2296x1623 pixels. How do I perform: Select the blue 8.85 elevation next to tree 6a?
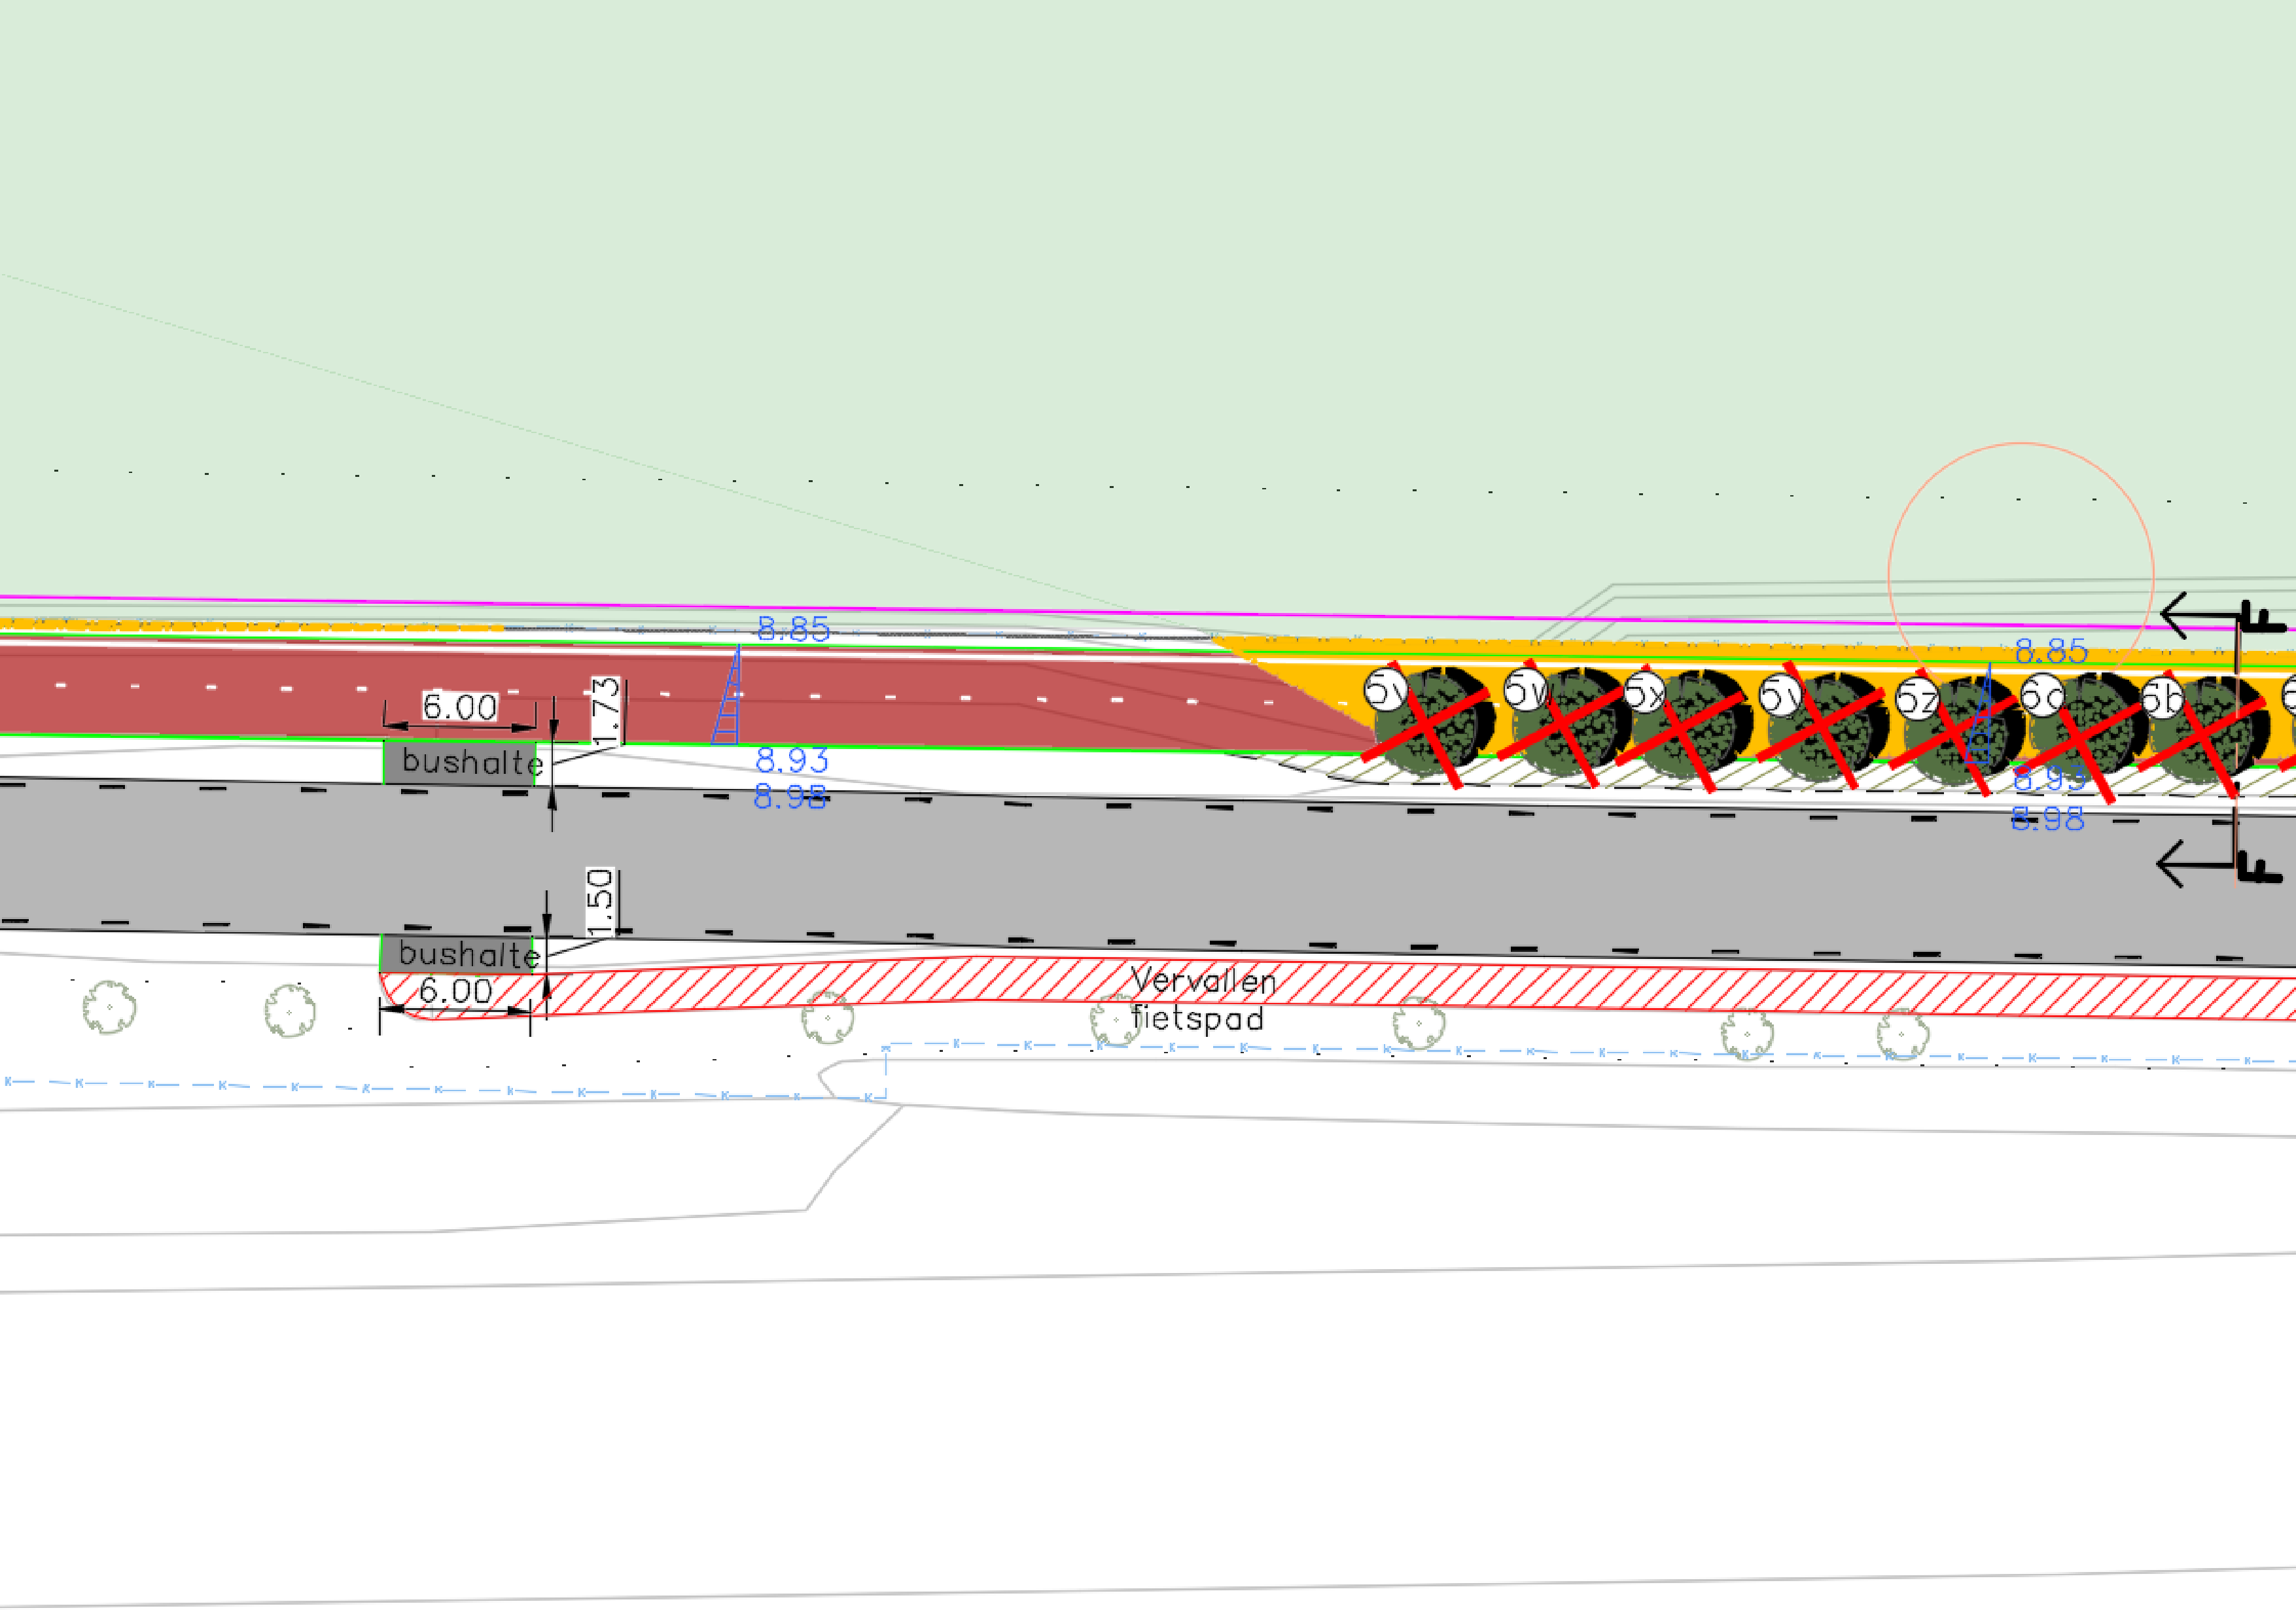pos(2051,652)
